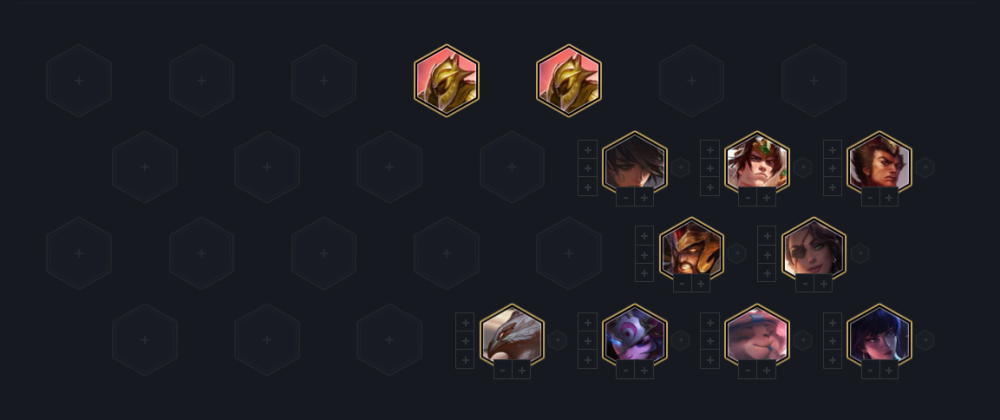Increase star level of Teemo with plus
Viewport: 1000px width, 420px height.
767,370
